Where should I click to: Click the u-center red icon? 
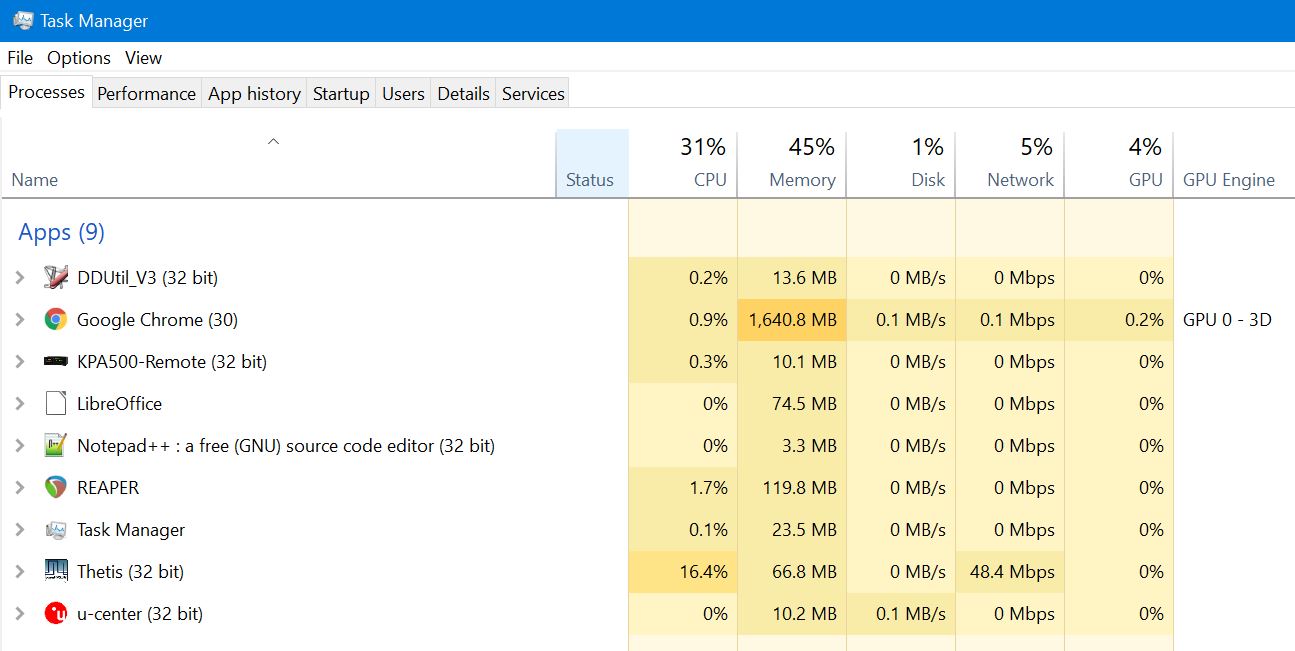(56, 614)
